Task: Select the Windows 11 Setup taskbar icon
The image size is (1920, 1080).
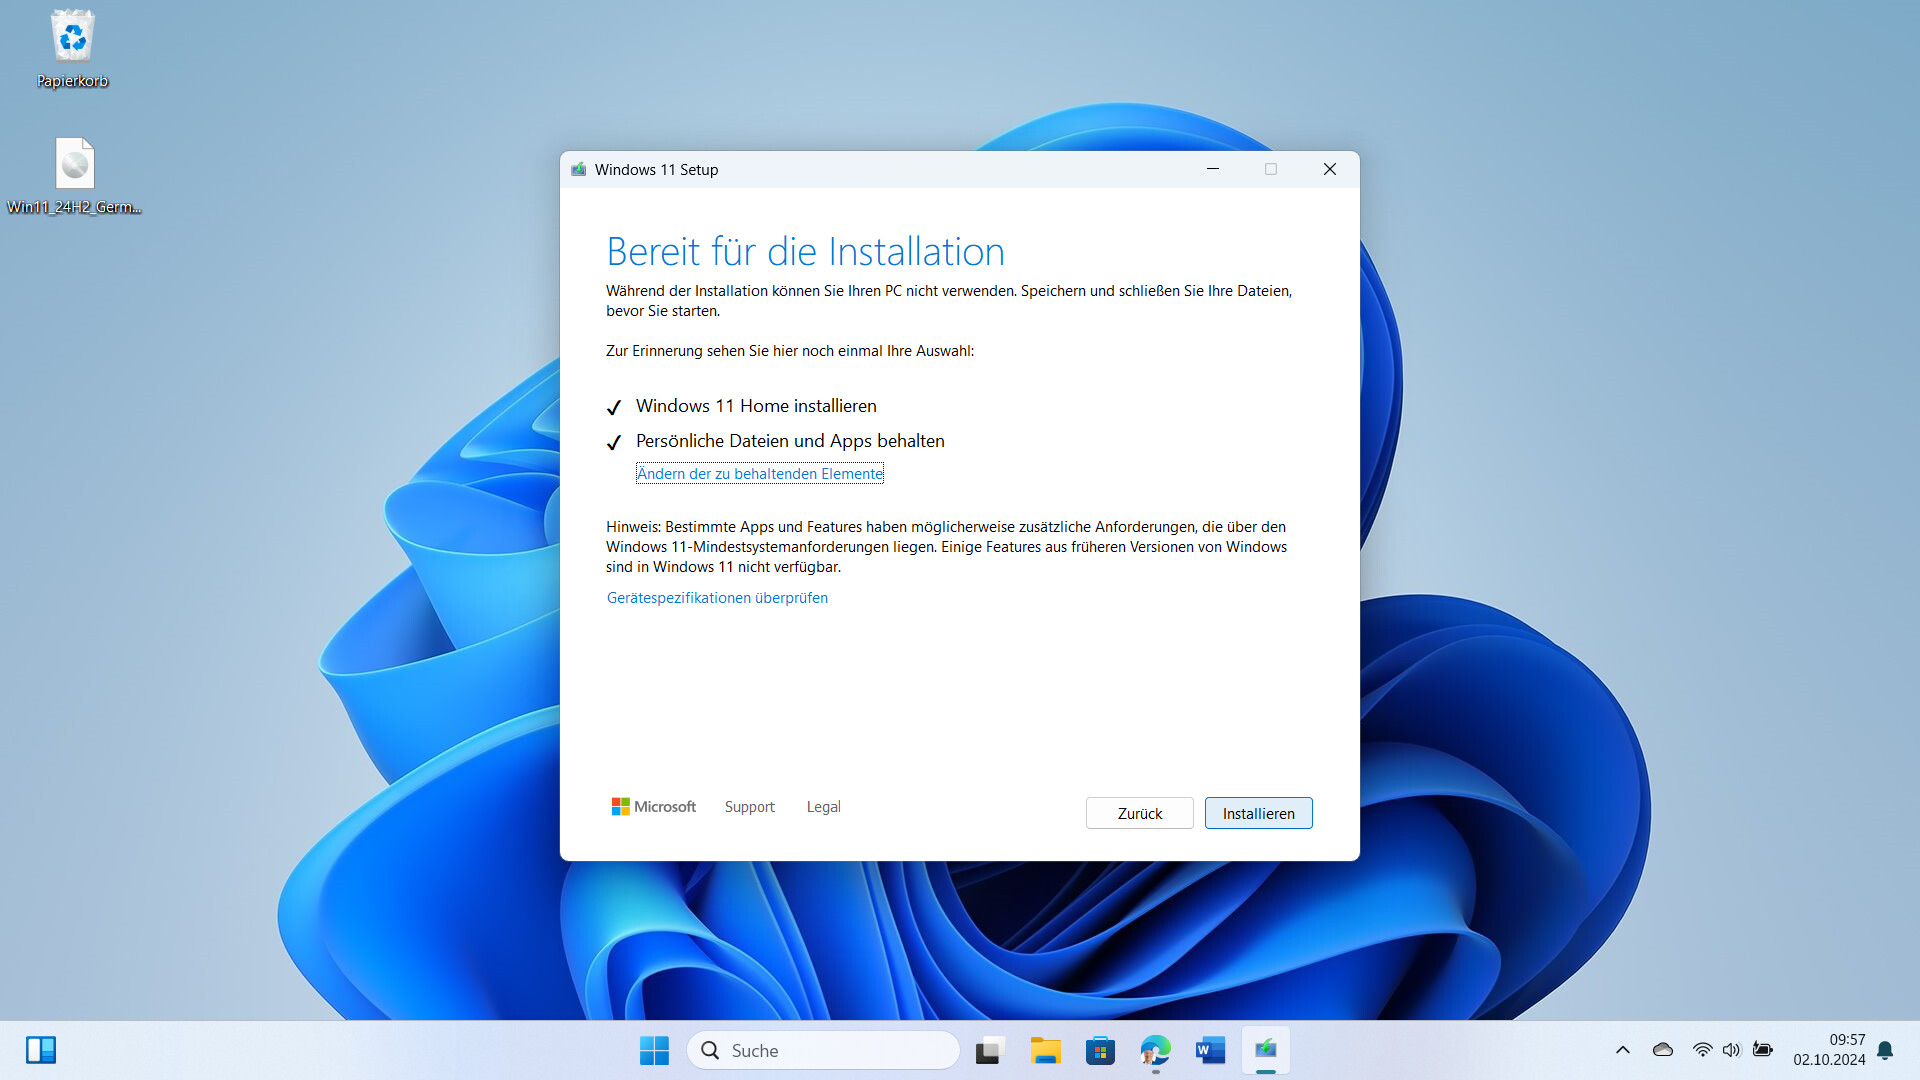Action: [1265, 1050]
